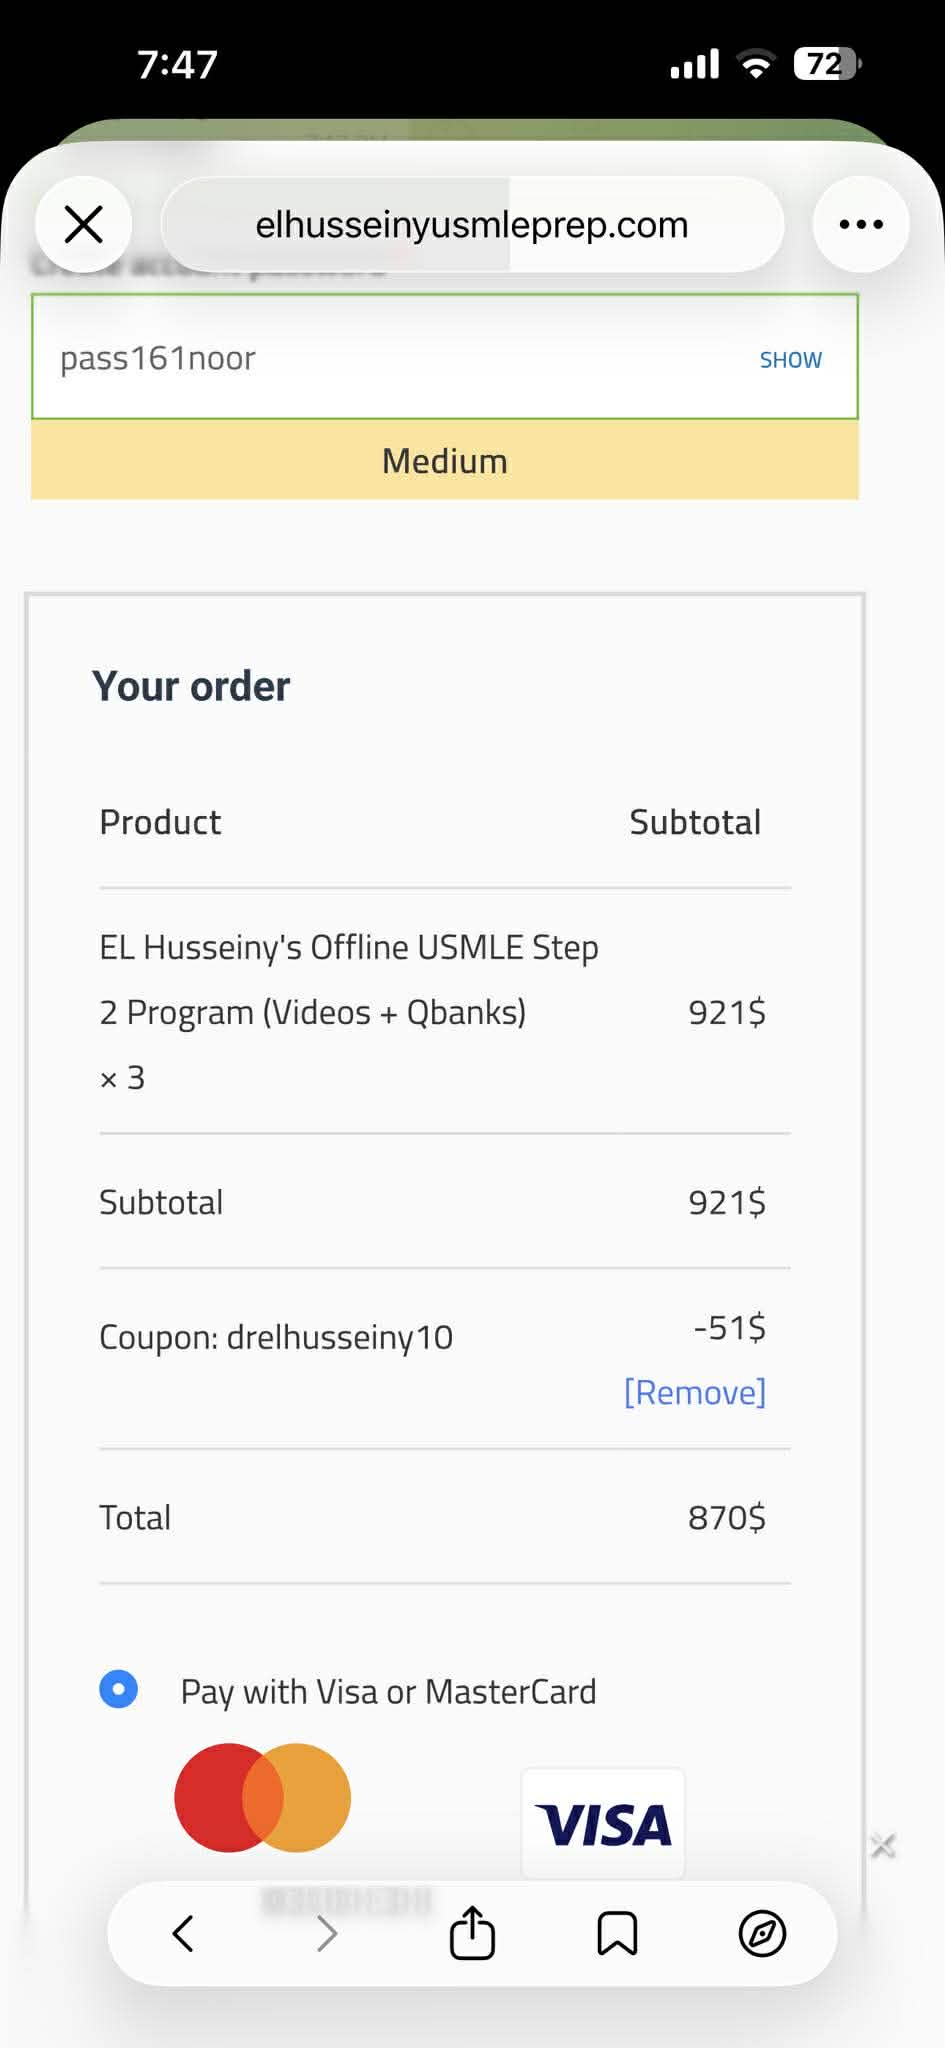Tap the VISA card logo
Viewport: 945px width, 2048px height.
[603, 1824]
